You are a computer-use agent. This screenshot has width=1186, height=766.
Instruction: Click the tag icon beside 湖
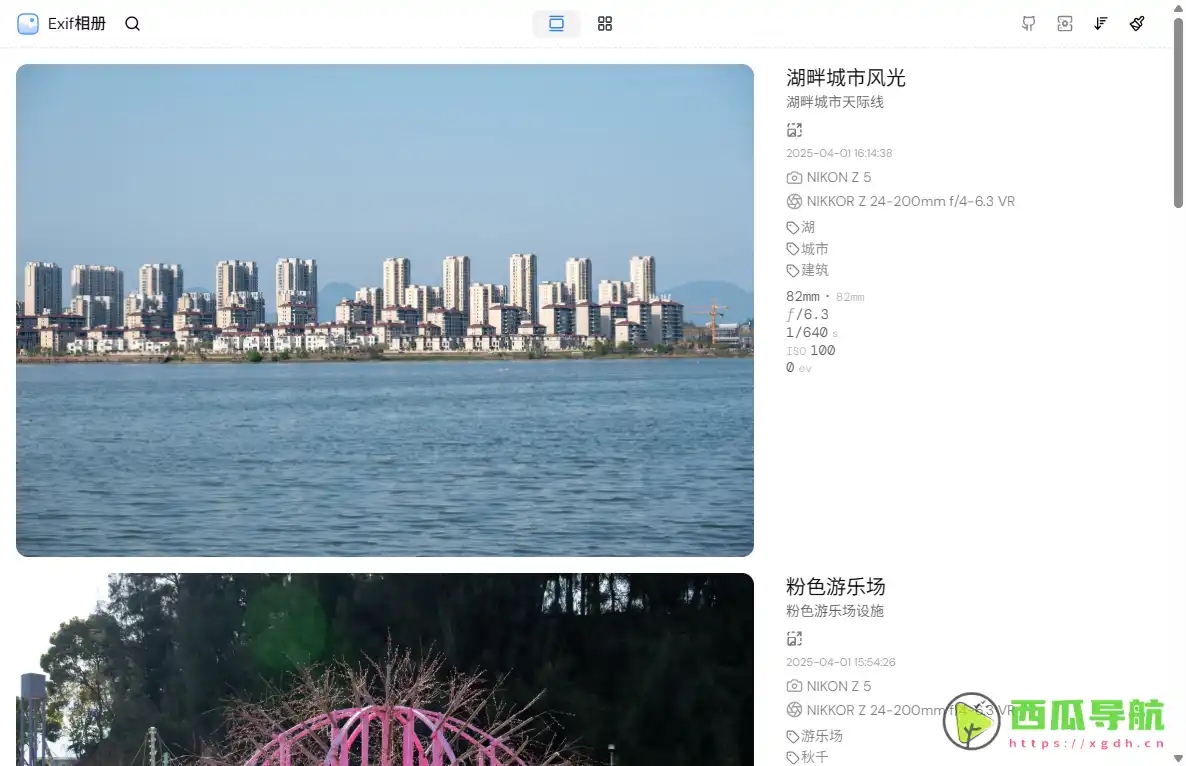click(793, 228)
